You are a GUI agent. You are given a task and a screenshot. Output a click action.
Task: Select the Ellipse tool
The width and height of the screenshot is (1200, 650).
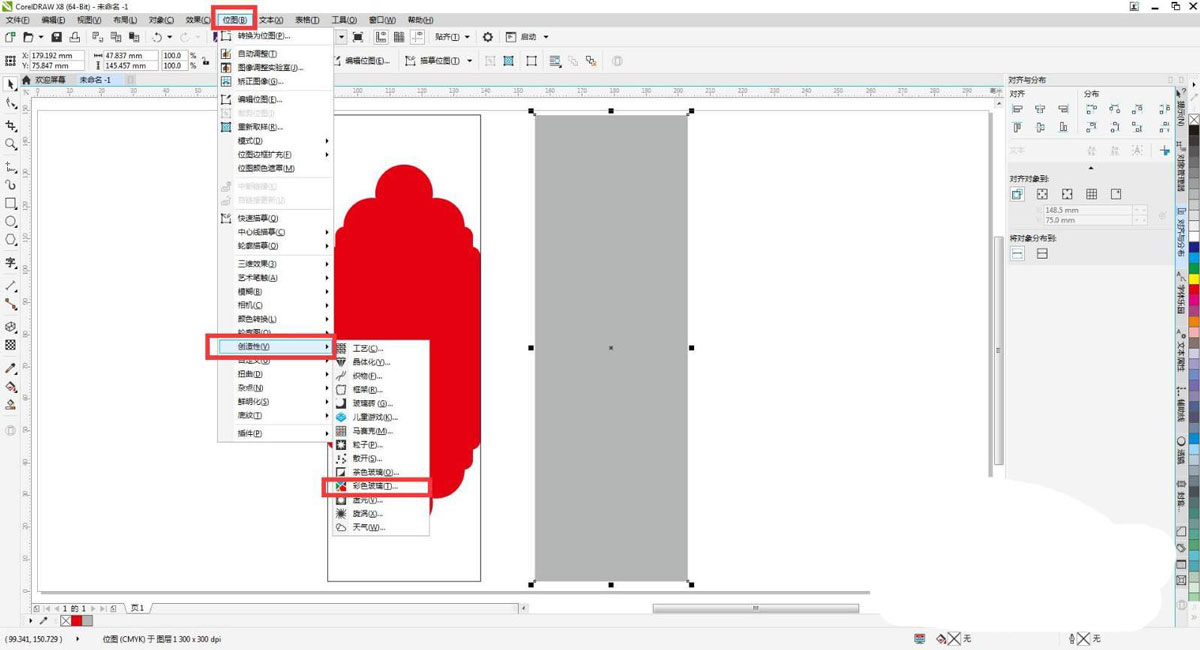click(x=11, y=221)
